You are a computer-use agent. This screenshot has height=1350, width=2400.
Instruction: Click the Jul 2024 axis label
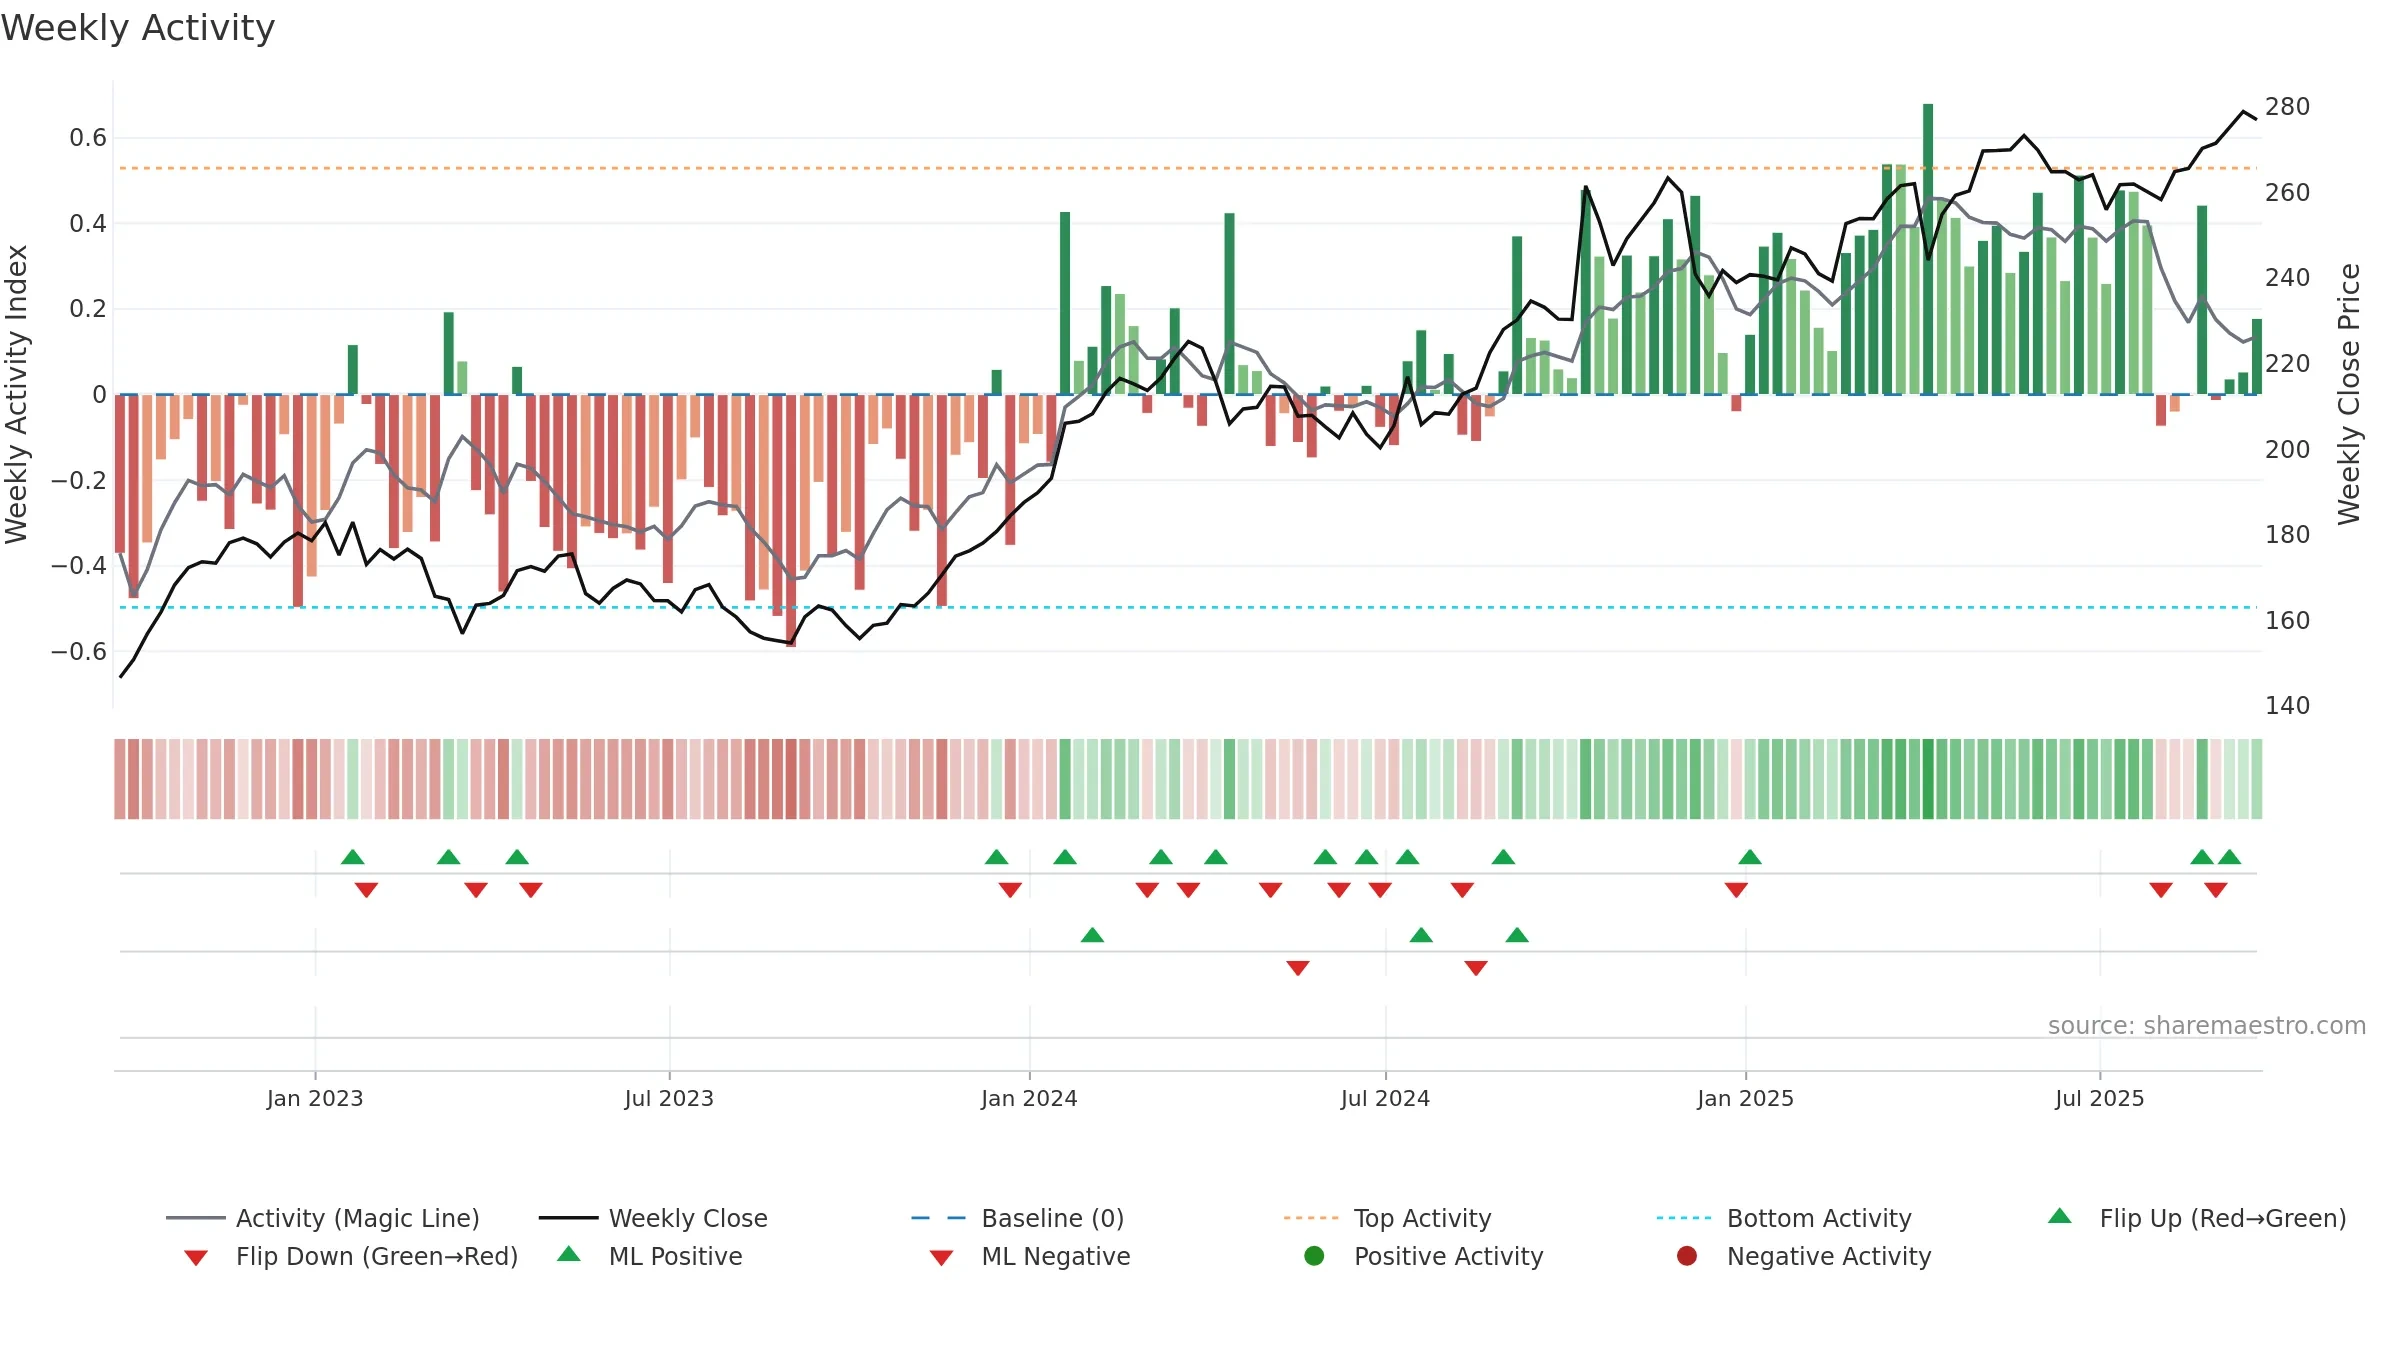click(x=1385, y=1099)
